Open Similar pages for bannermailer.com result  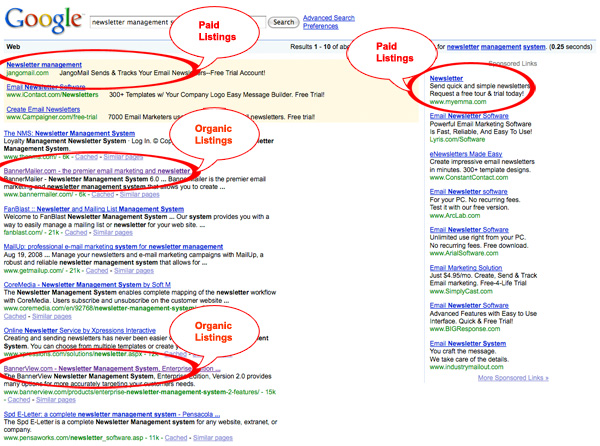click(140, 194)
